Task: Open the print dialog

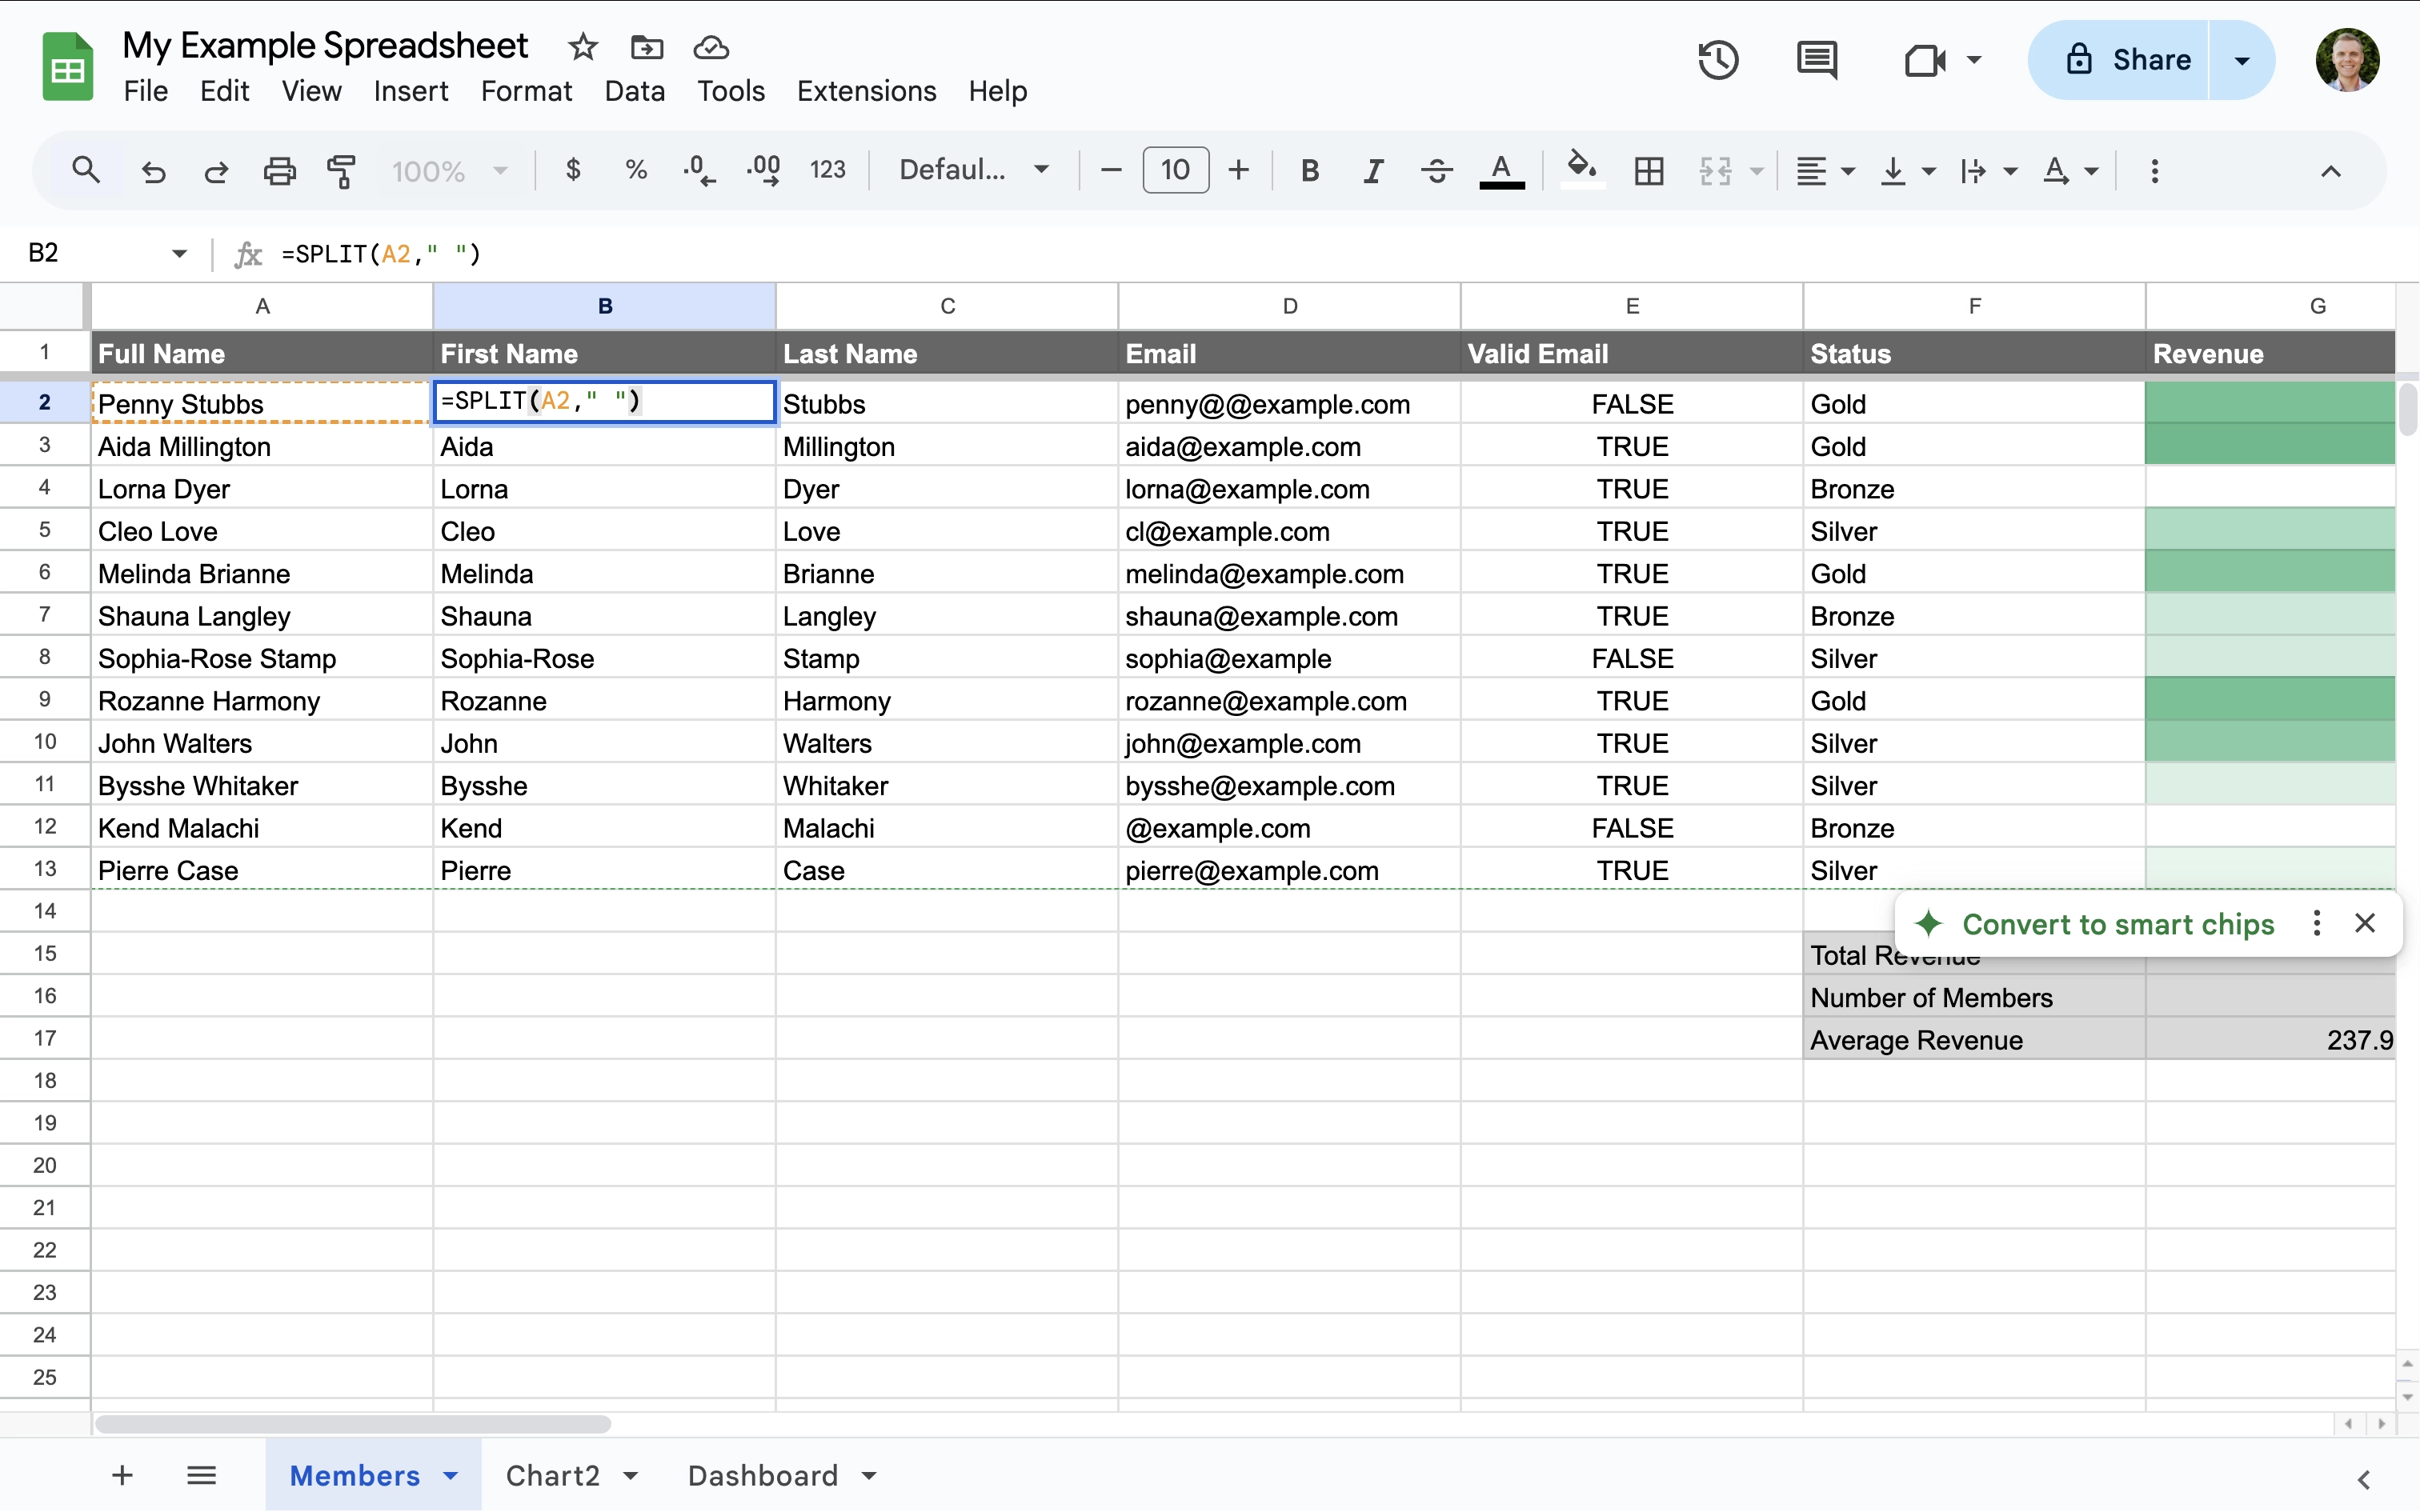Action: click(279, 170)
